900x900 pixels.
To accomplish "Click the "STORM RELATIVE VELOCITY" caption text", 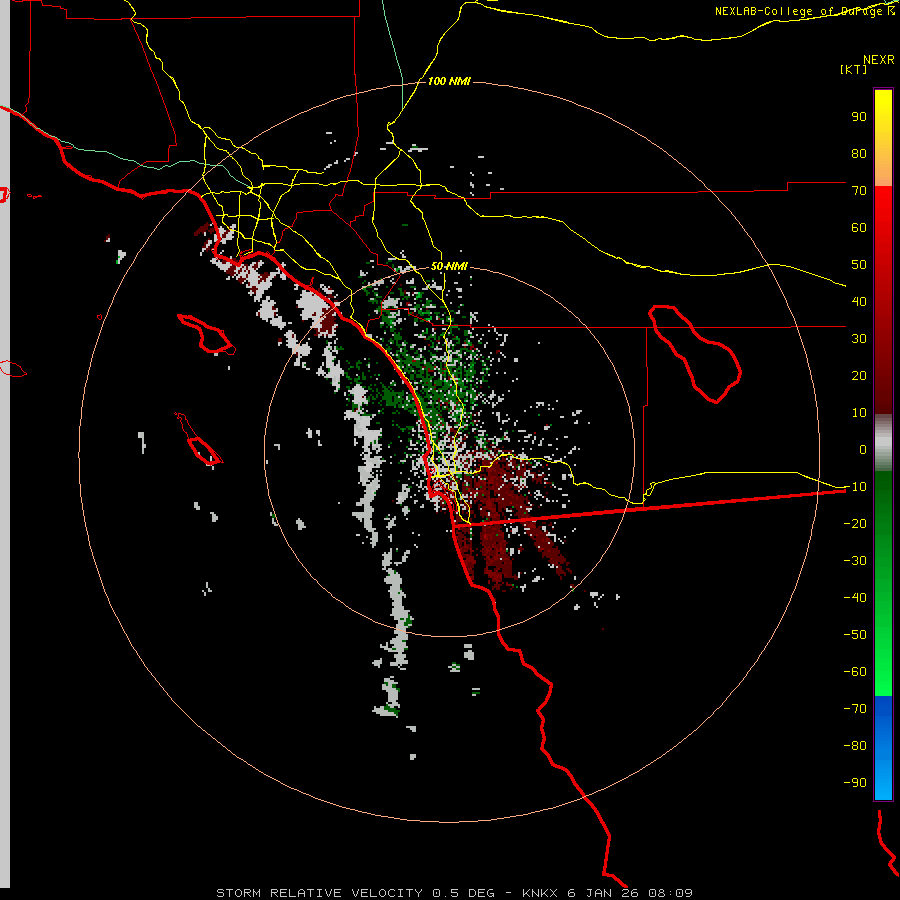I will tap(320, 893).
